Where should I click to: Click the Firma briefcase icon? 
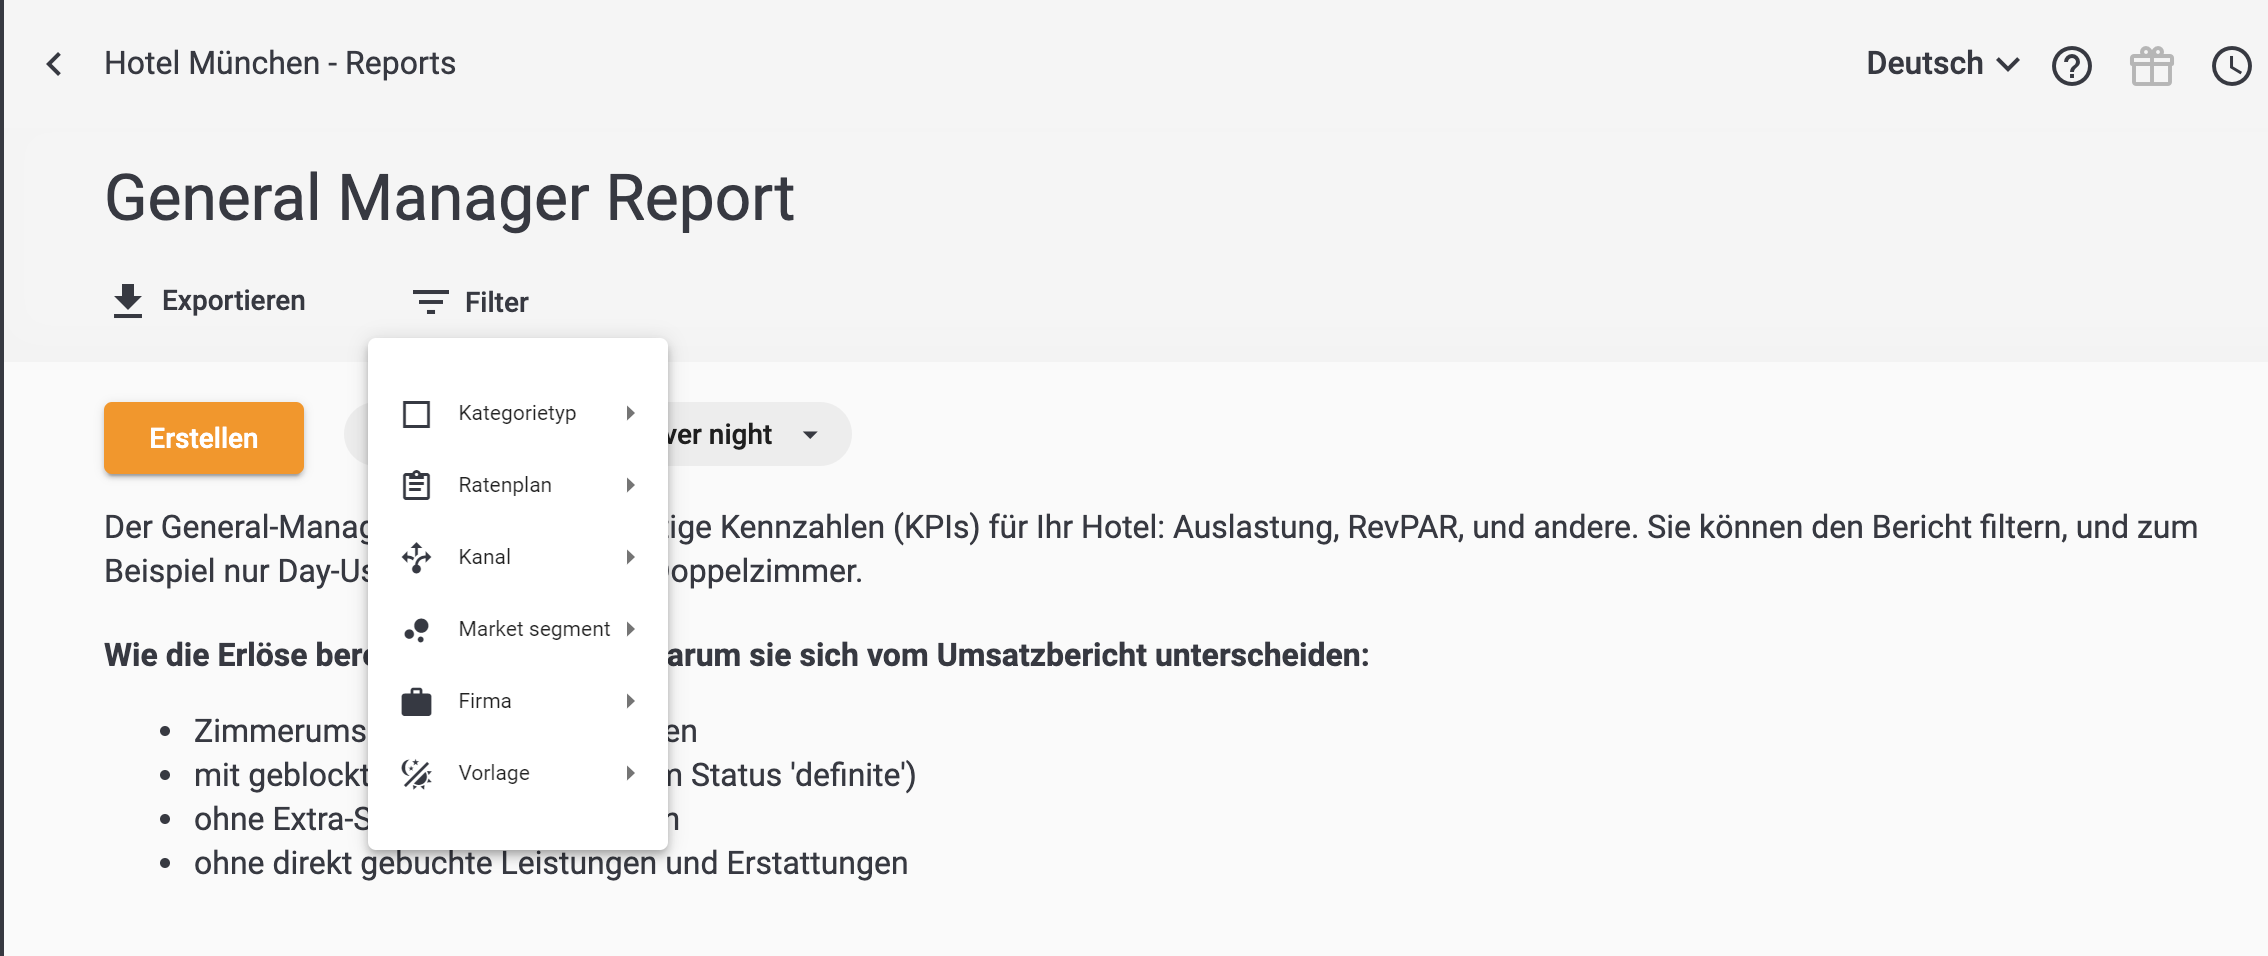(x=416, y=701)
